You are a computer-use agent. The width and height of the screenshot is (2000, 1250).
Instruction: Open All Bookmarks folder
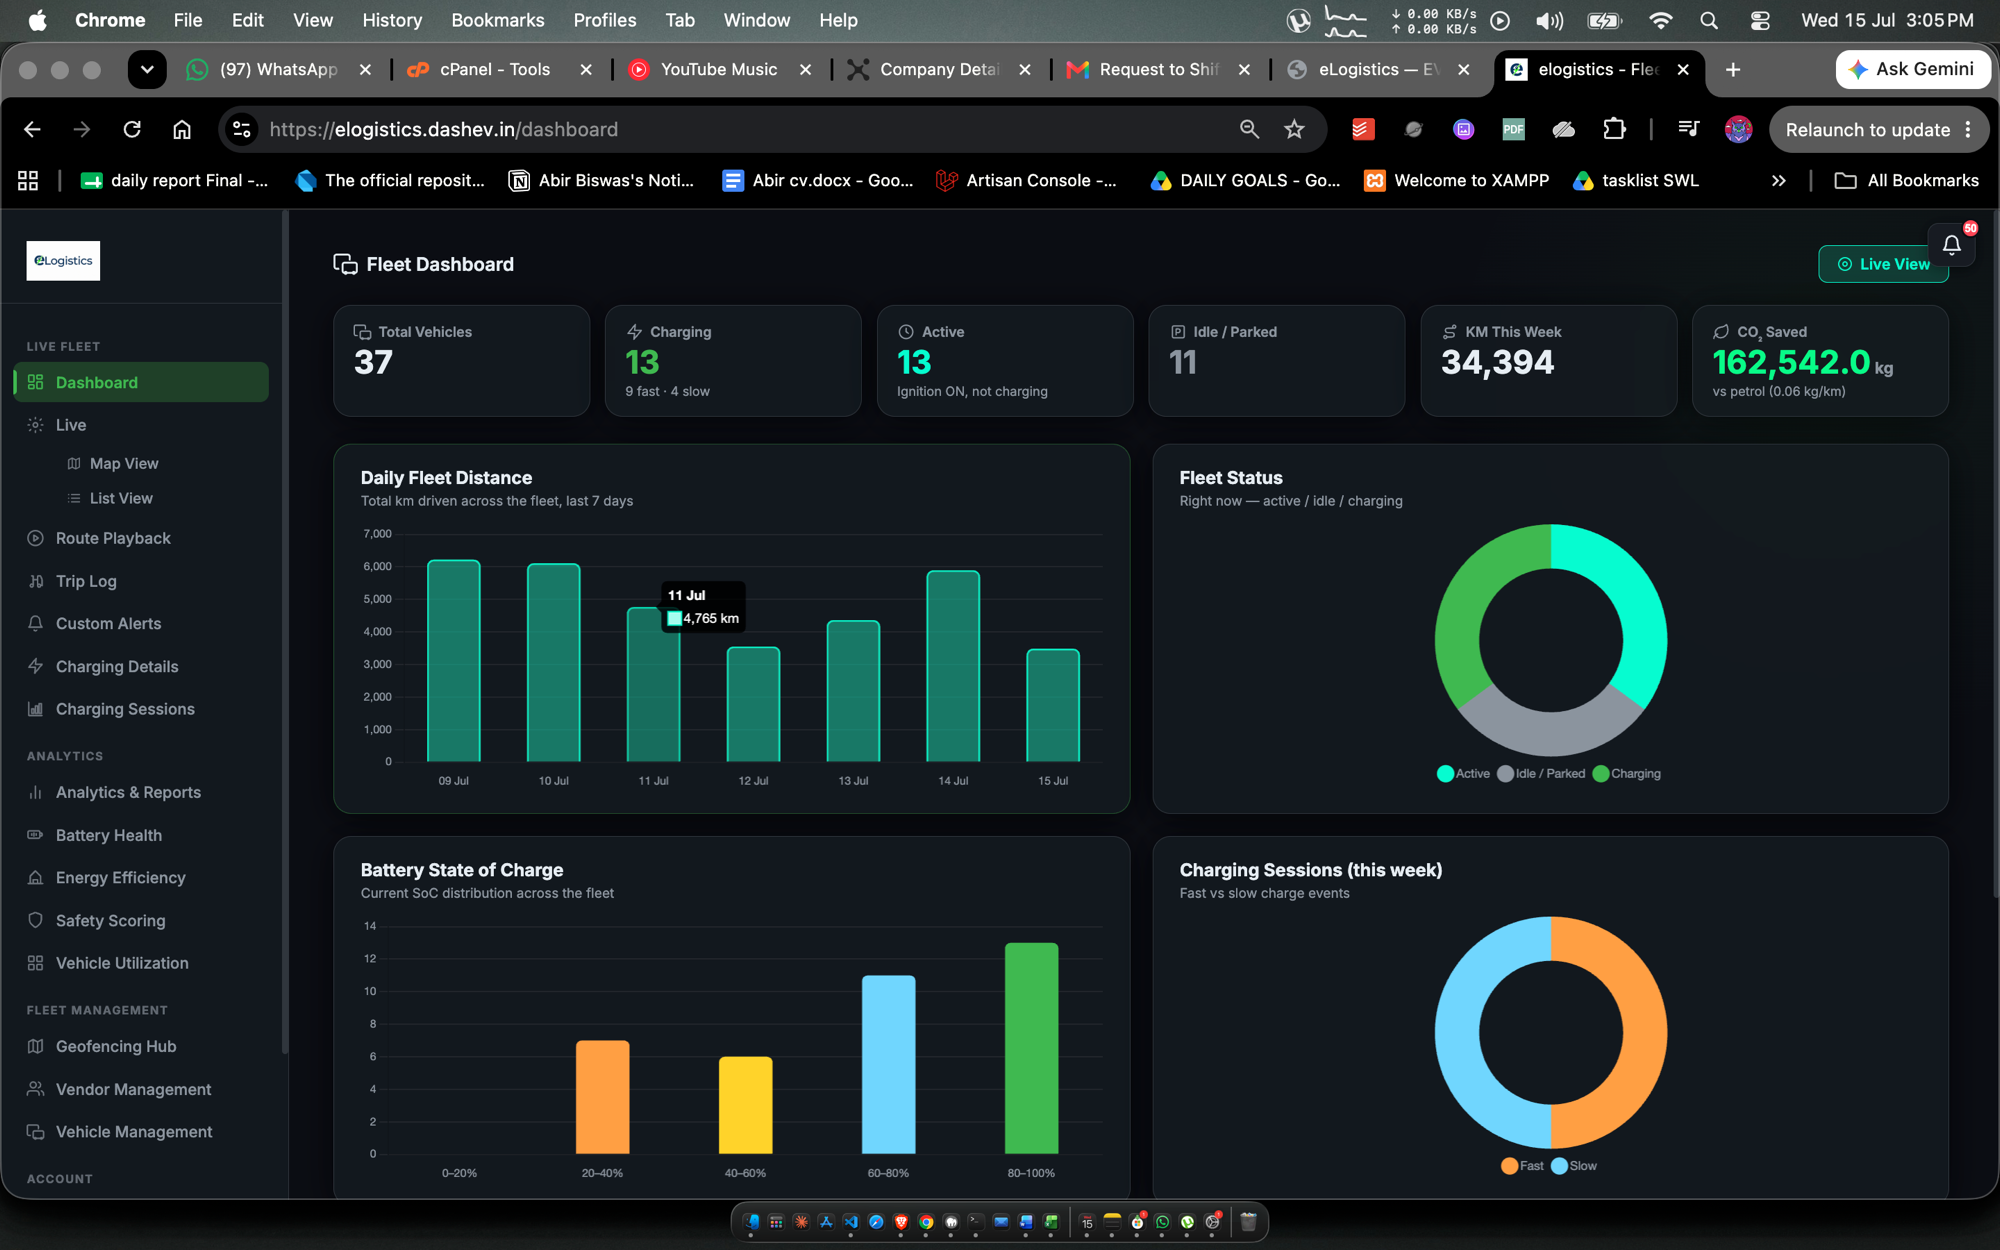[x=1907, y=180]
